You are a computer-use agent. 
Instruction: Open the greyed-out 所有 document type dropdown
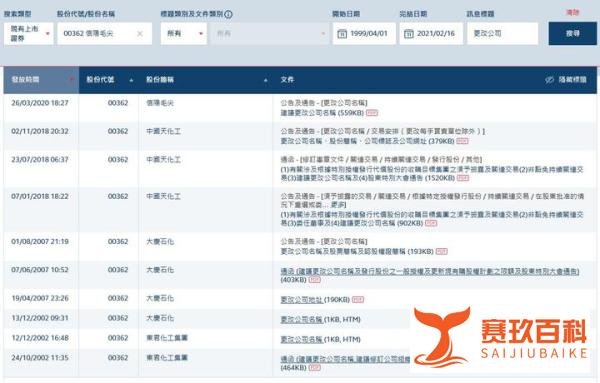[x=270, y=34]
